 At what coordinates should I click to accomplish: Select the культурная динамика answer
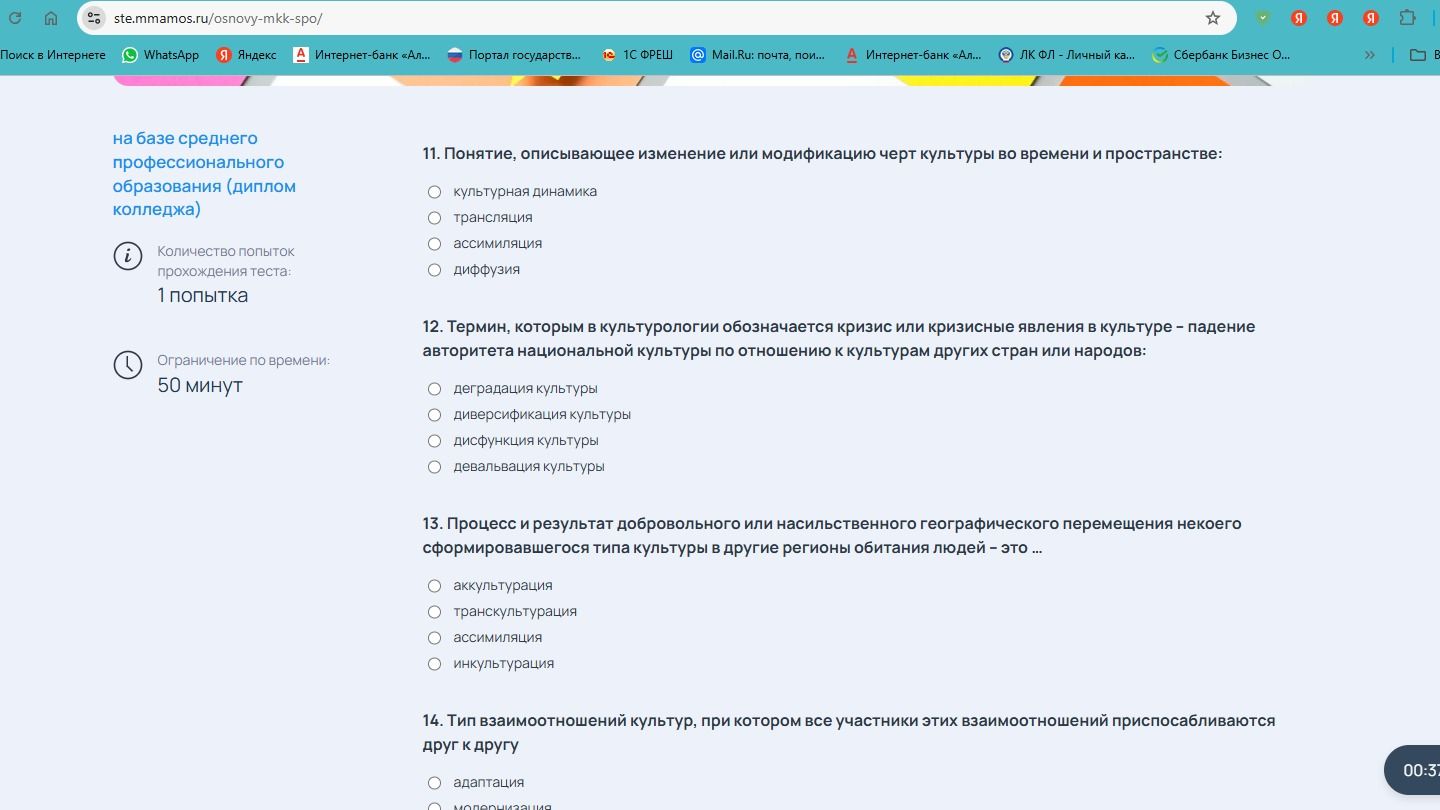pos(434,192)
